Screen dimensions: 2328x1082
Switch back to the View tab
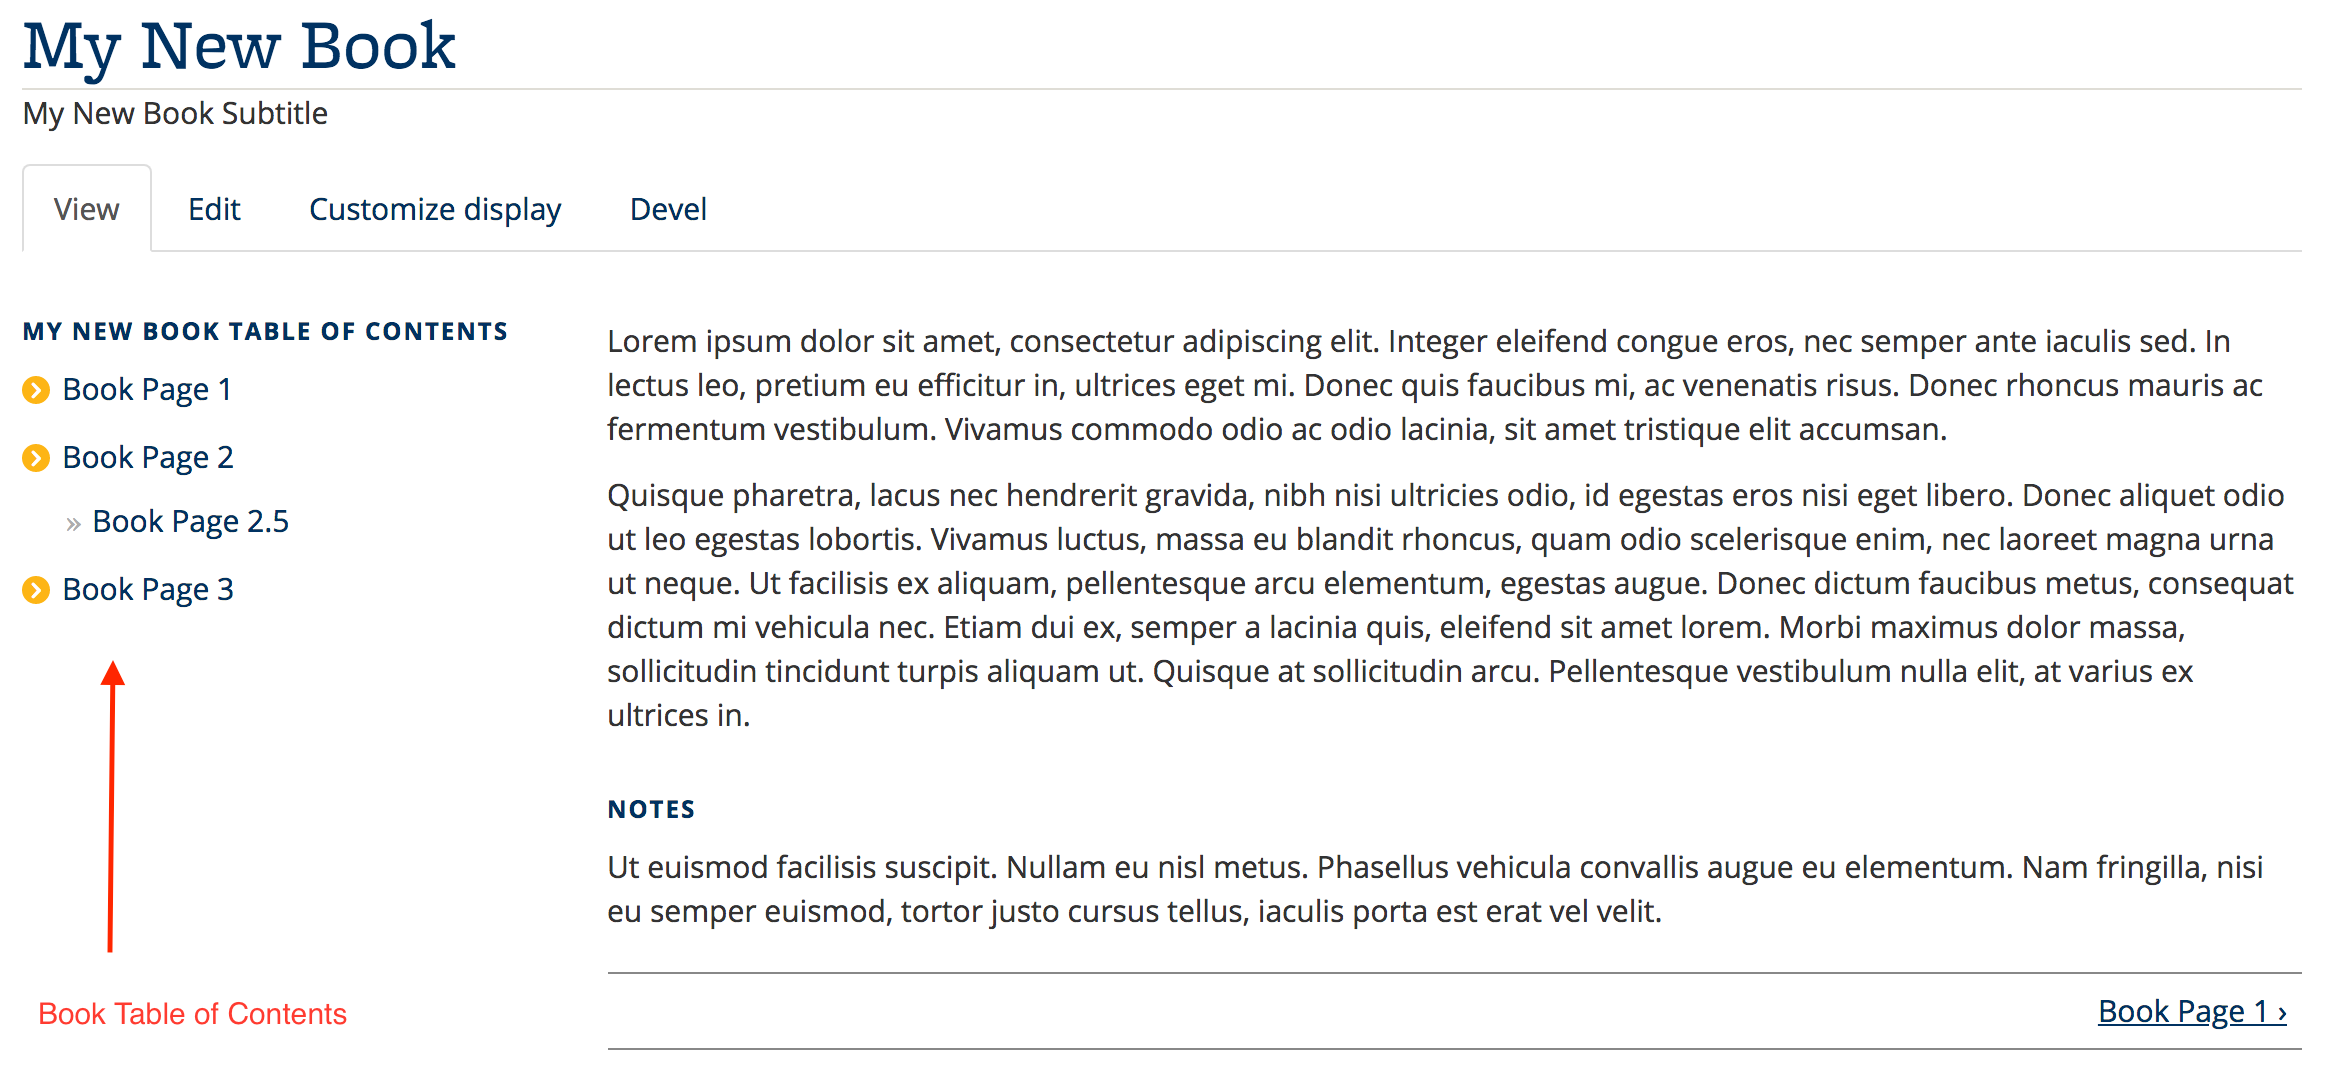pos(86,209)
